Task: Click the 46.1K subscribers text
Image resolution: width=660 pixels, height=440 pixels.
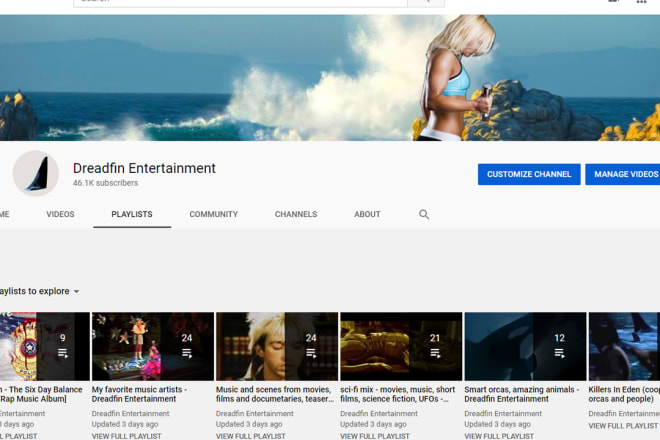Action: [105, 183]
